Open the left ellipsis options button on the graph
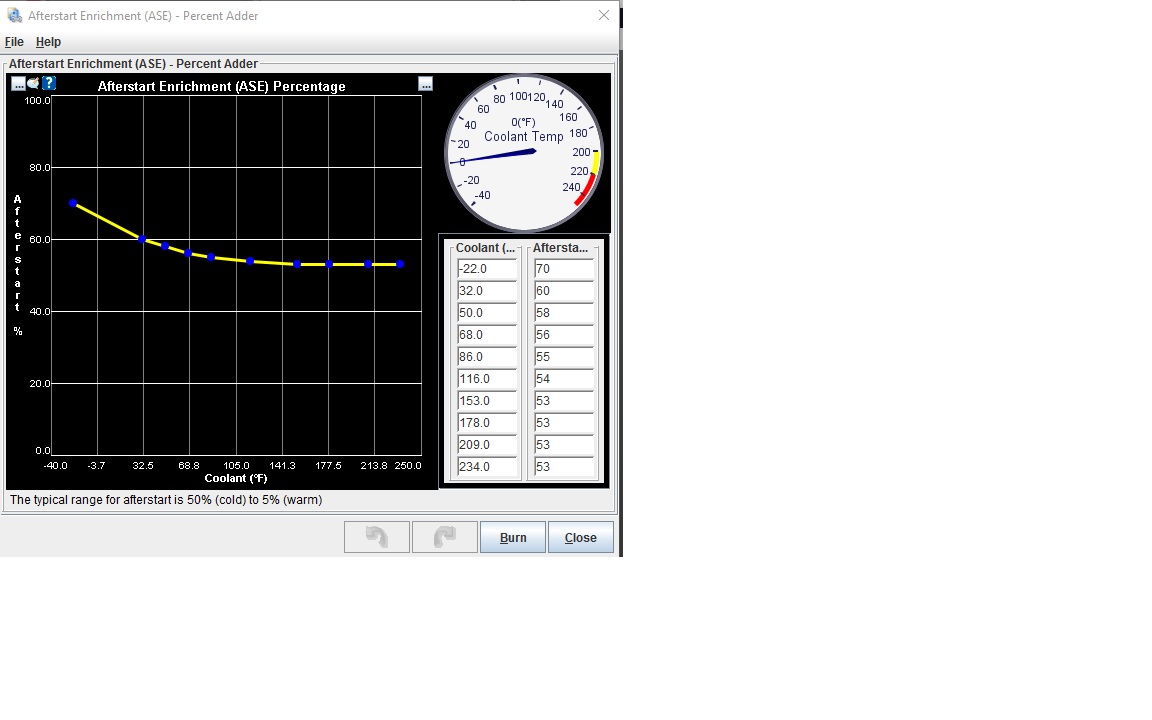The height and width of the screenshot is (720, 1152). tap(18, 84)
